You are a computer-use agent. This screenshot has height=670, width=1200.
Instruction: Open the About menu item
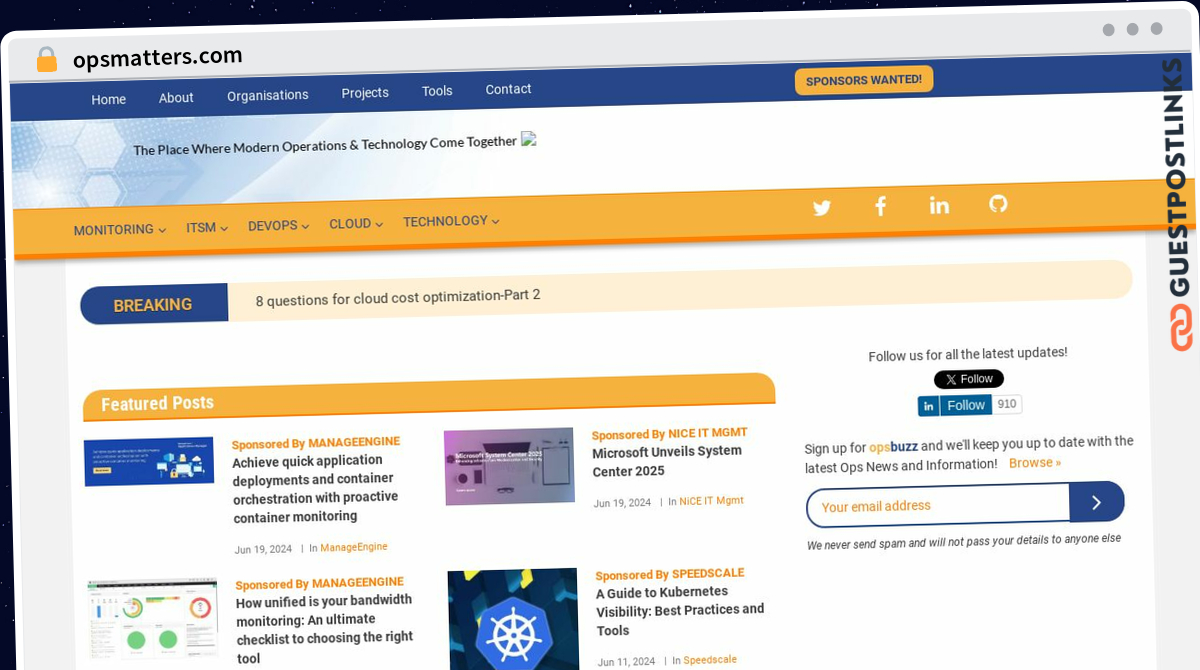pos(176,97)
